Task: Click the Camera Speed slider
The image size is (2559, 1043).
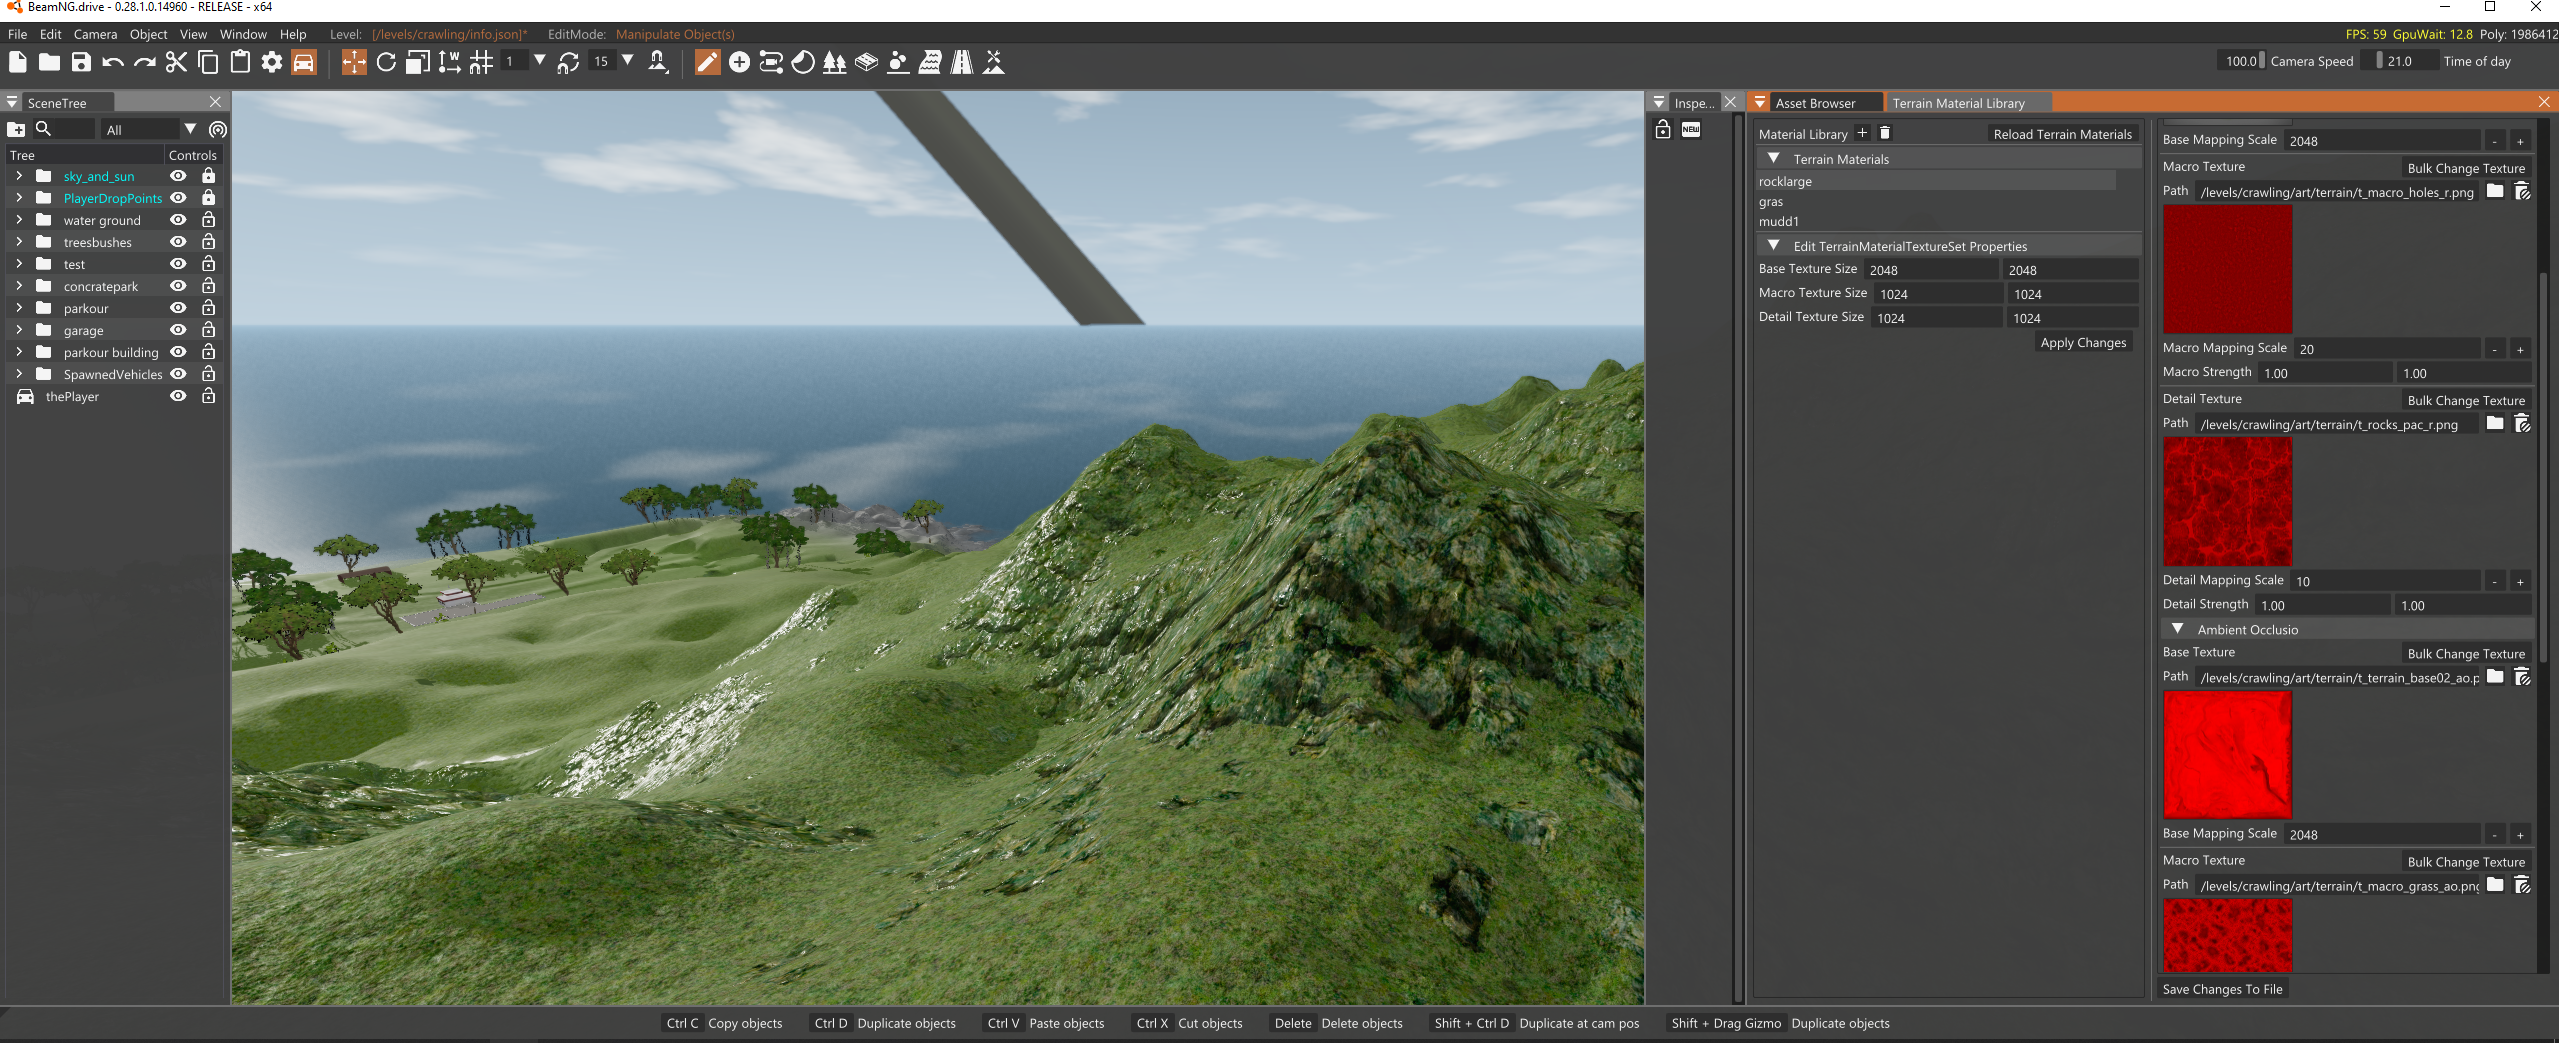Action: 2241,61
